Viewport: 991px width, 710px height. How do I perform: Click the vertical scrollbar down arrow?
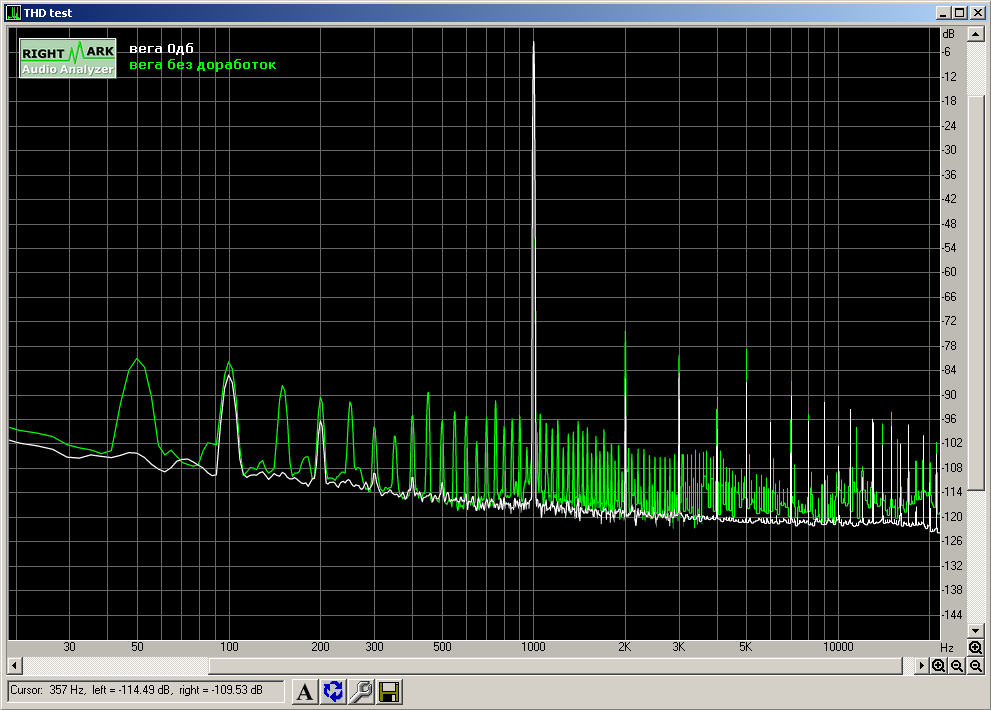976,631
